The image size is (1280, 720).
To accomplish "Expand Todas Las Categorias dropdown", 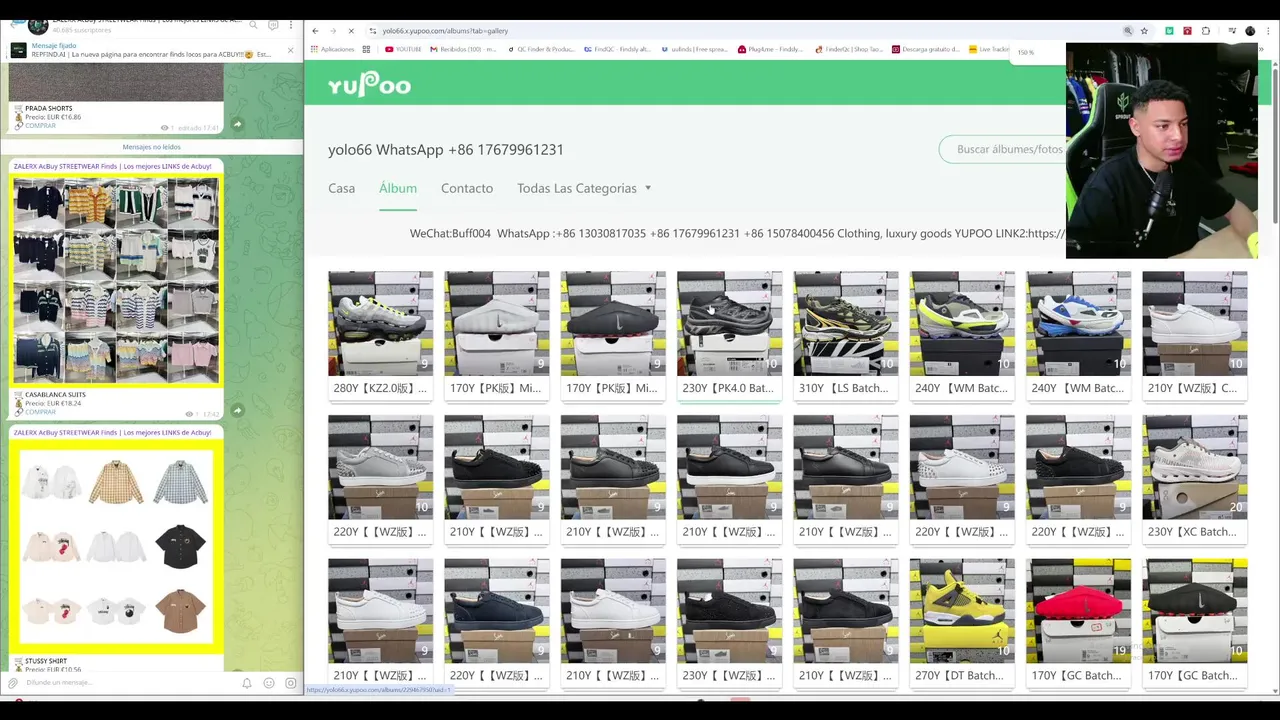I will point(584,188).
